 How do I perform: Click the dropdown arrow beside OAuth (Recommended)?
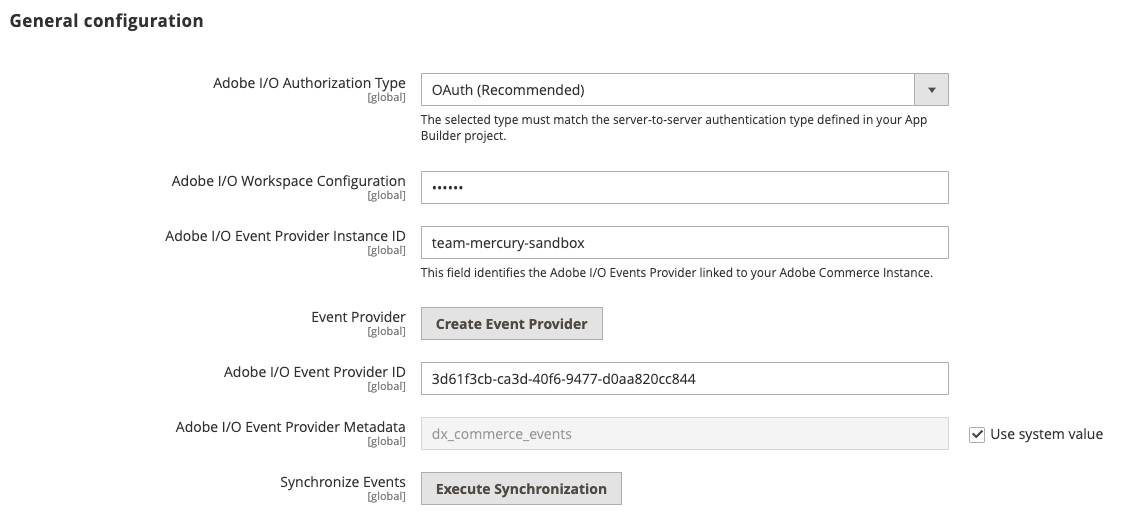(931, 90)
